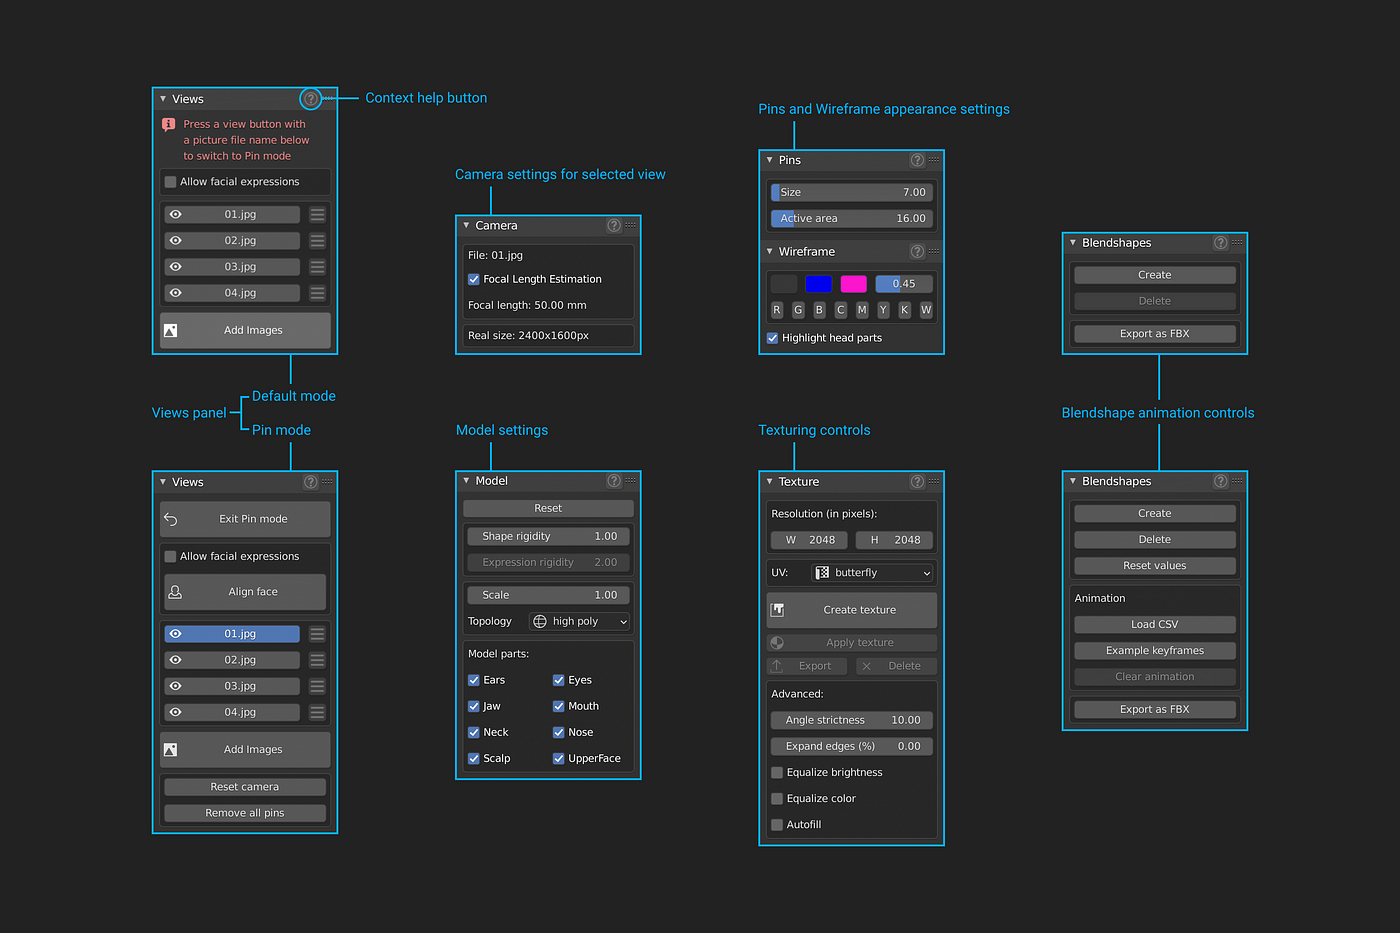
Task: Collapse the Model panel with its triangle
Action: (466, 481)
